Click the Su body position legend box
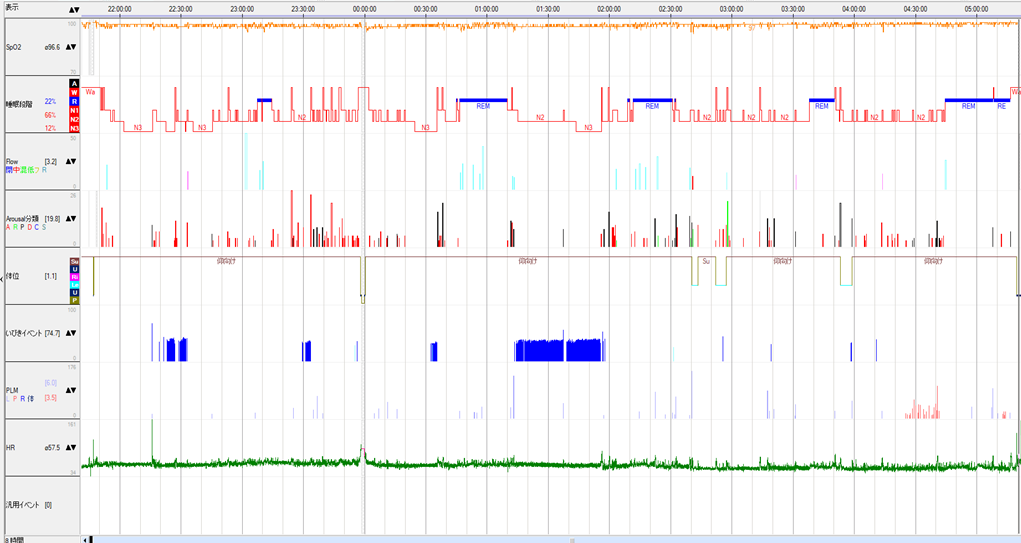This screenshot has width=1021, height=543. pos(73,261)
